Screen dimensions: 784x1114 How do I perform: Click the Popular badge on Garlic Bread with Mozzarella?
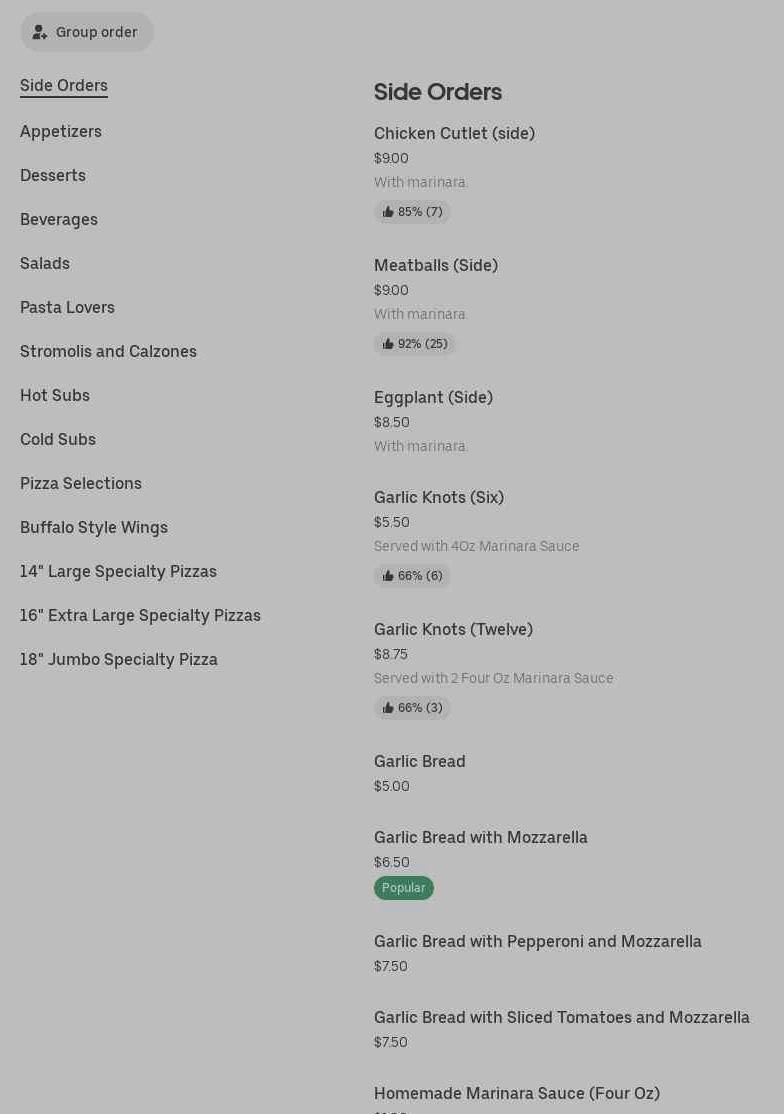tap(403, 888)
